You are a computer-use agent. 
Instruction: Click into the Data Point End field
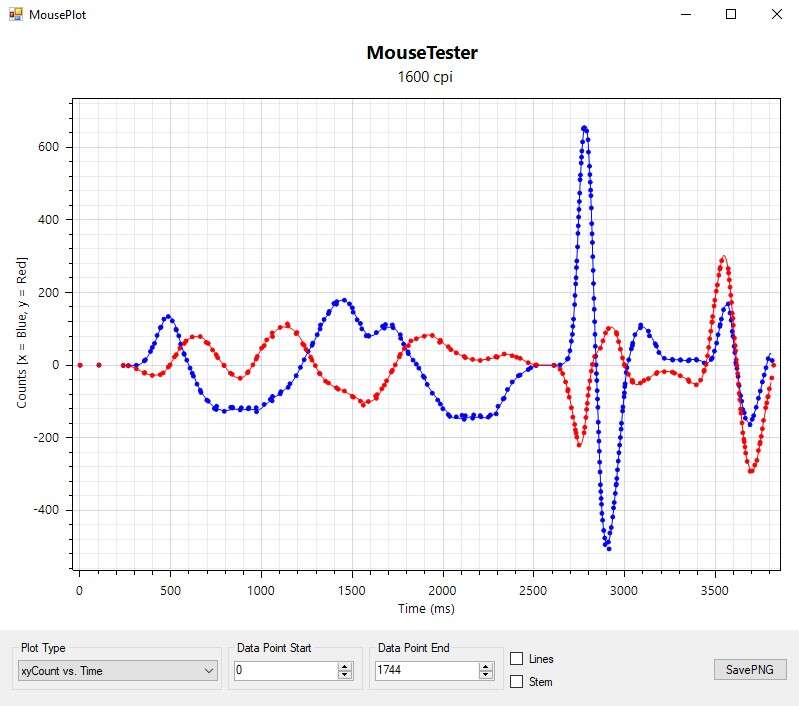427,671
